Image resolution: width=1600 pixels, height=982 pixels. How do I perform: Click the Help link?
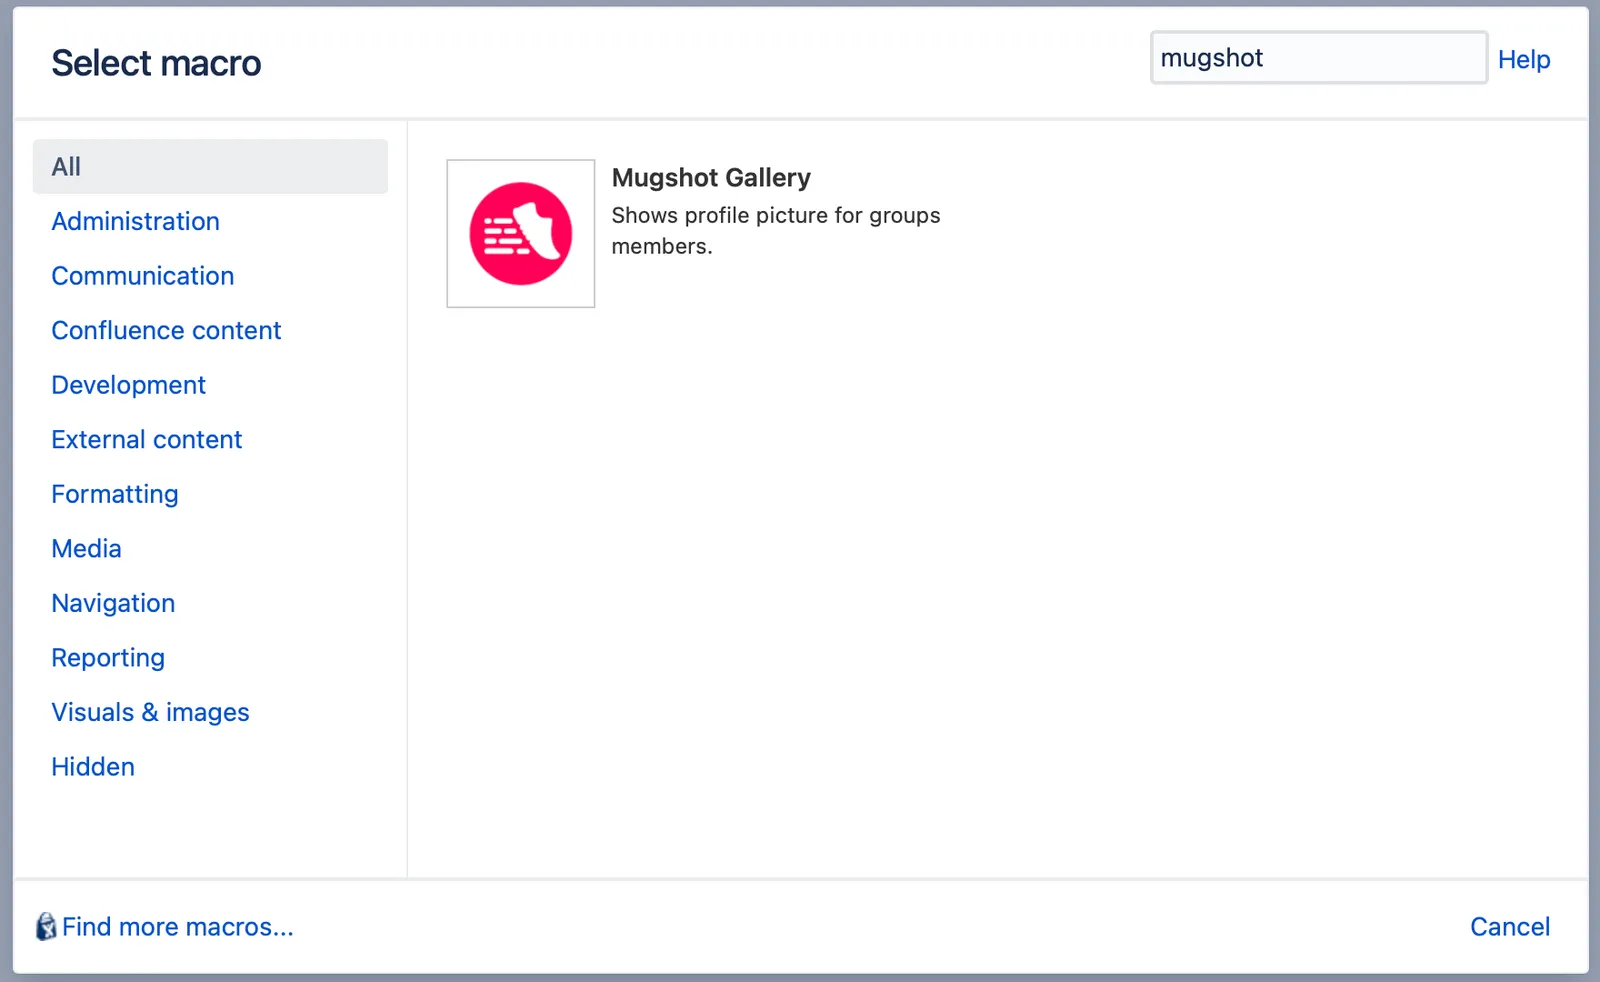[x=1524, y=59]
